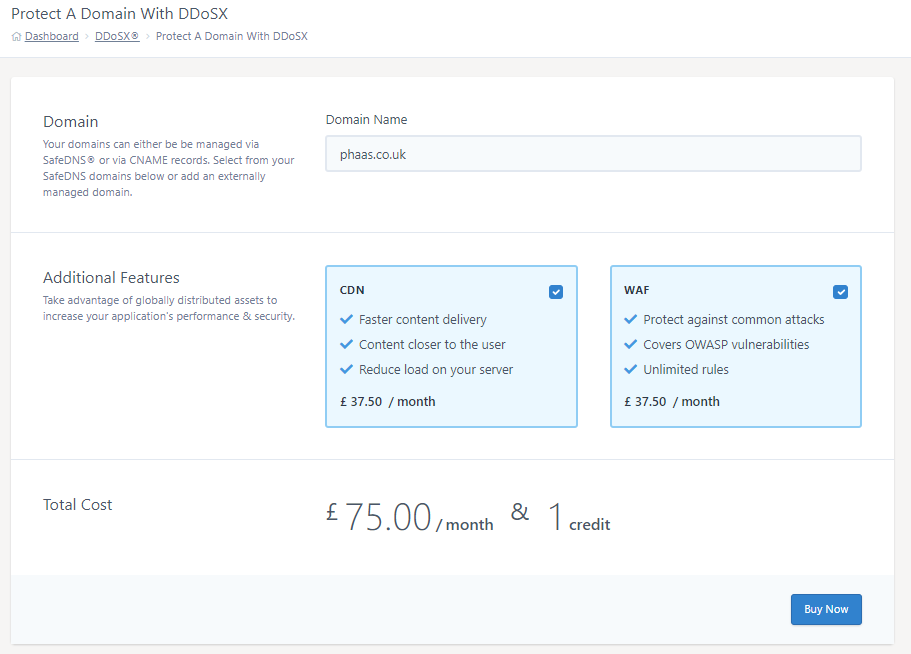Click checkmark icon beside Covers OWASP vulnerabilities
The image size is (911, 654).
pyautogui.click(x=631, y=345)
